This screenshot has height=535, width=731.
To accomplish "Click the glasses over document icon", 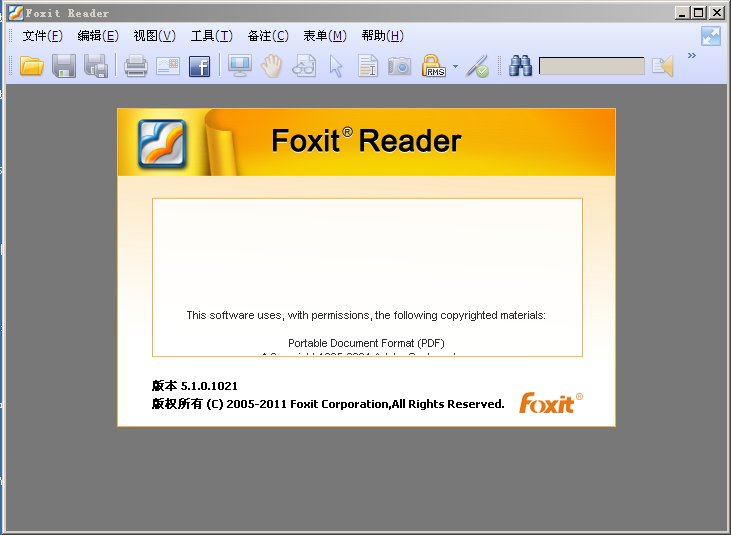I will click(304, 66).
